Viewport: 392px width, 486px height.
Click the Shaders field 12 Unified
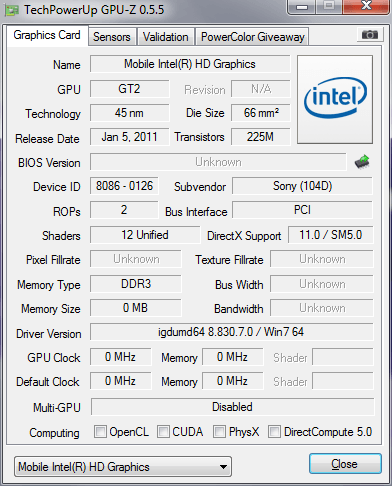pos(145,235)
